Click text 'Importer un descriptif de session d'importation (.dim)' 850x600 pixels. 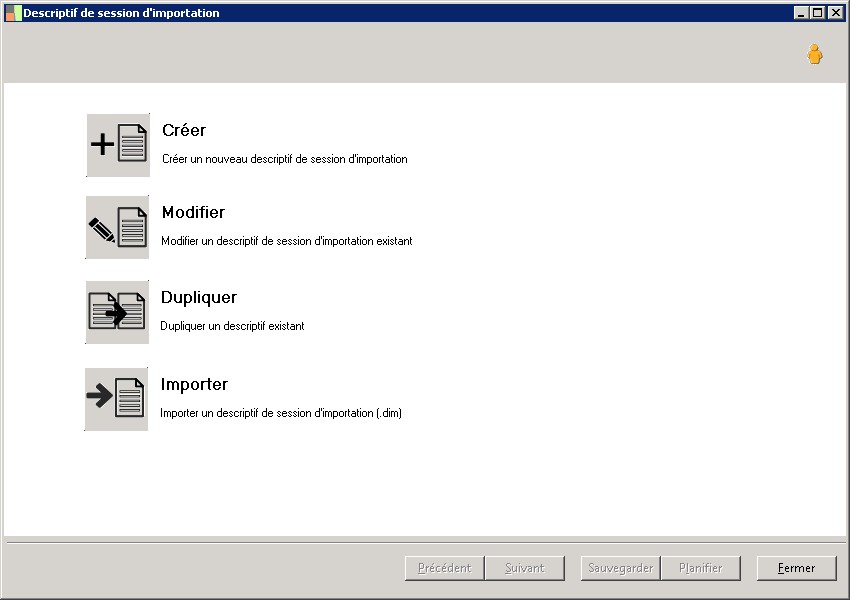click(x=281, y=413)
